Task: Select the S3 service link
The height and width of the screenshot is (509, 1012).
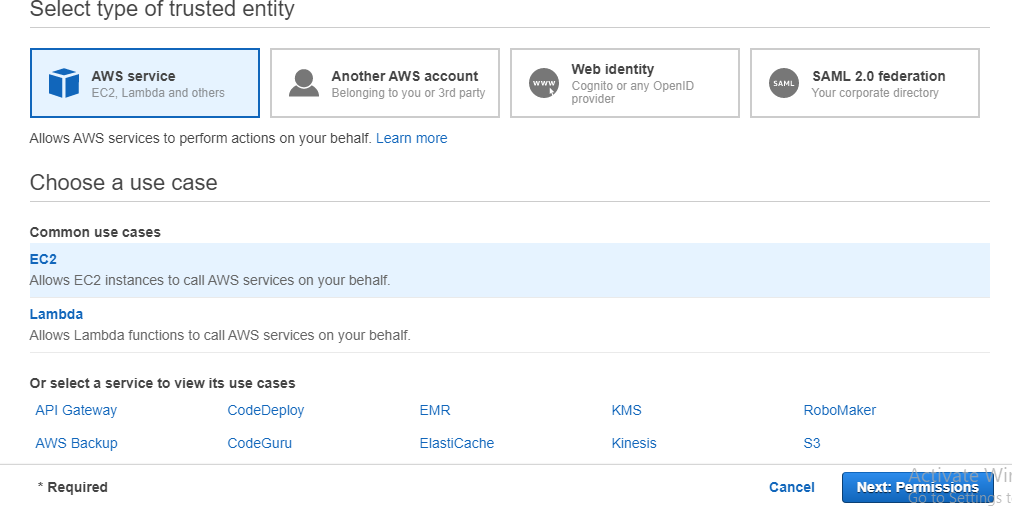Action: pyautogui.click(x=812, y=443)
